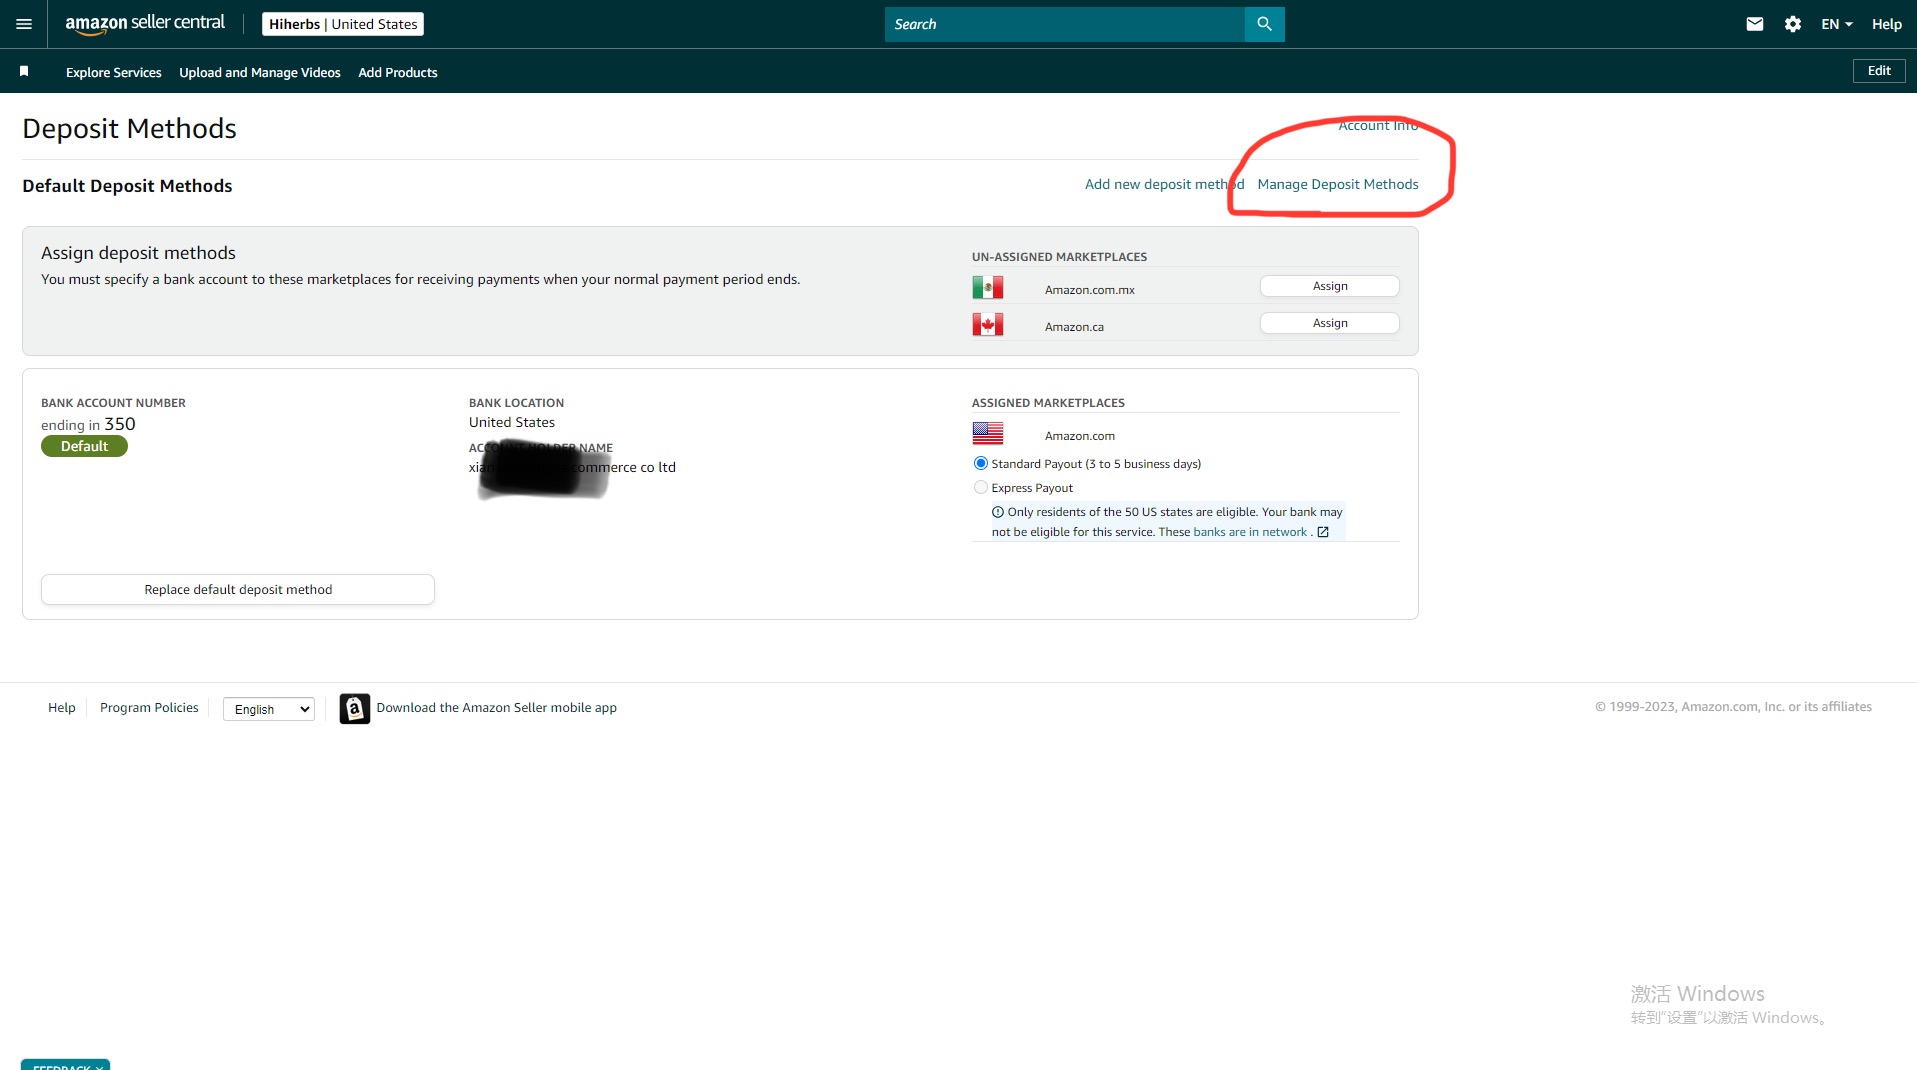Open the settings gear icon

click(x=1792, y=24)
